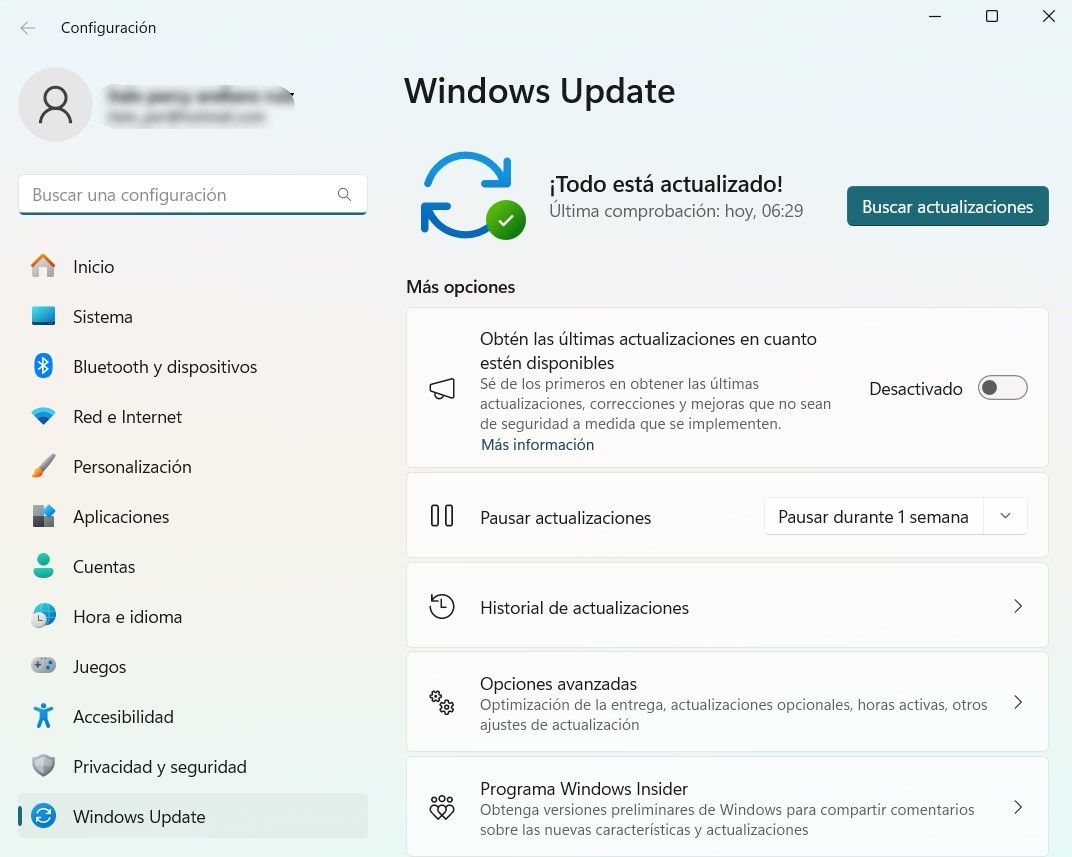
Task: Click the shield icon for Privacidad y seguridad
Action: (43, 765)
